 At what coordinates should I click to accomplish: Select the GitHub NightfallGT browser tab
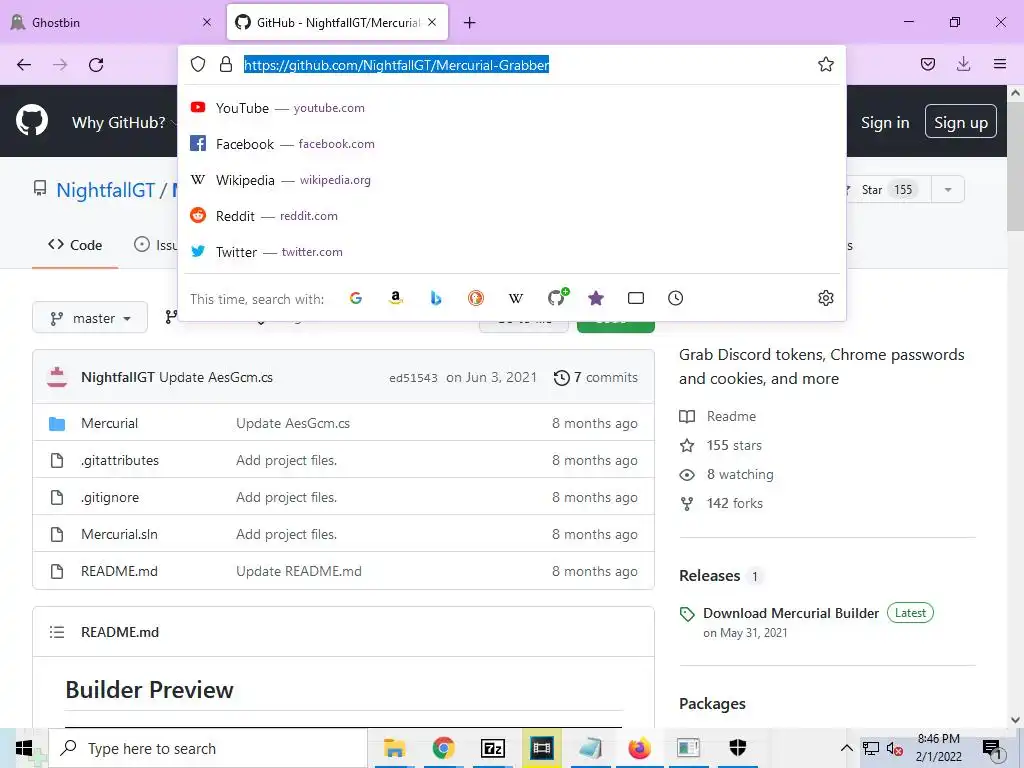[337, 22]
